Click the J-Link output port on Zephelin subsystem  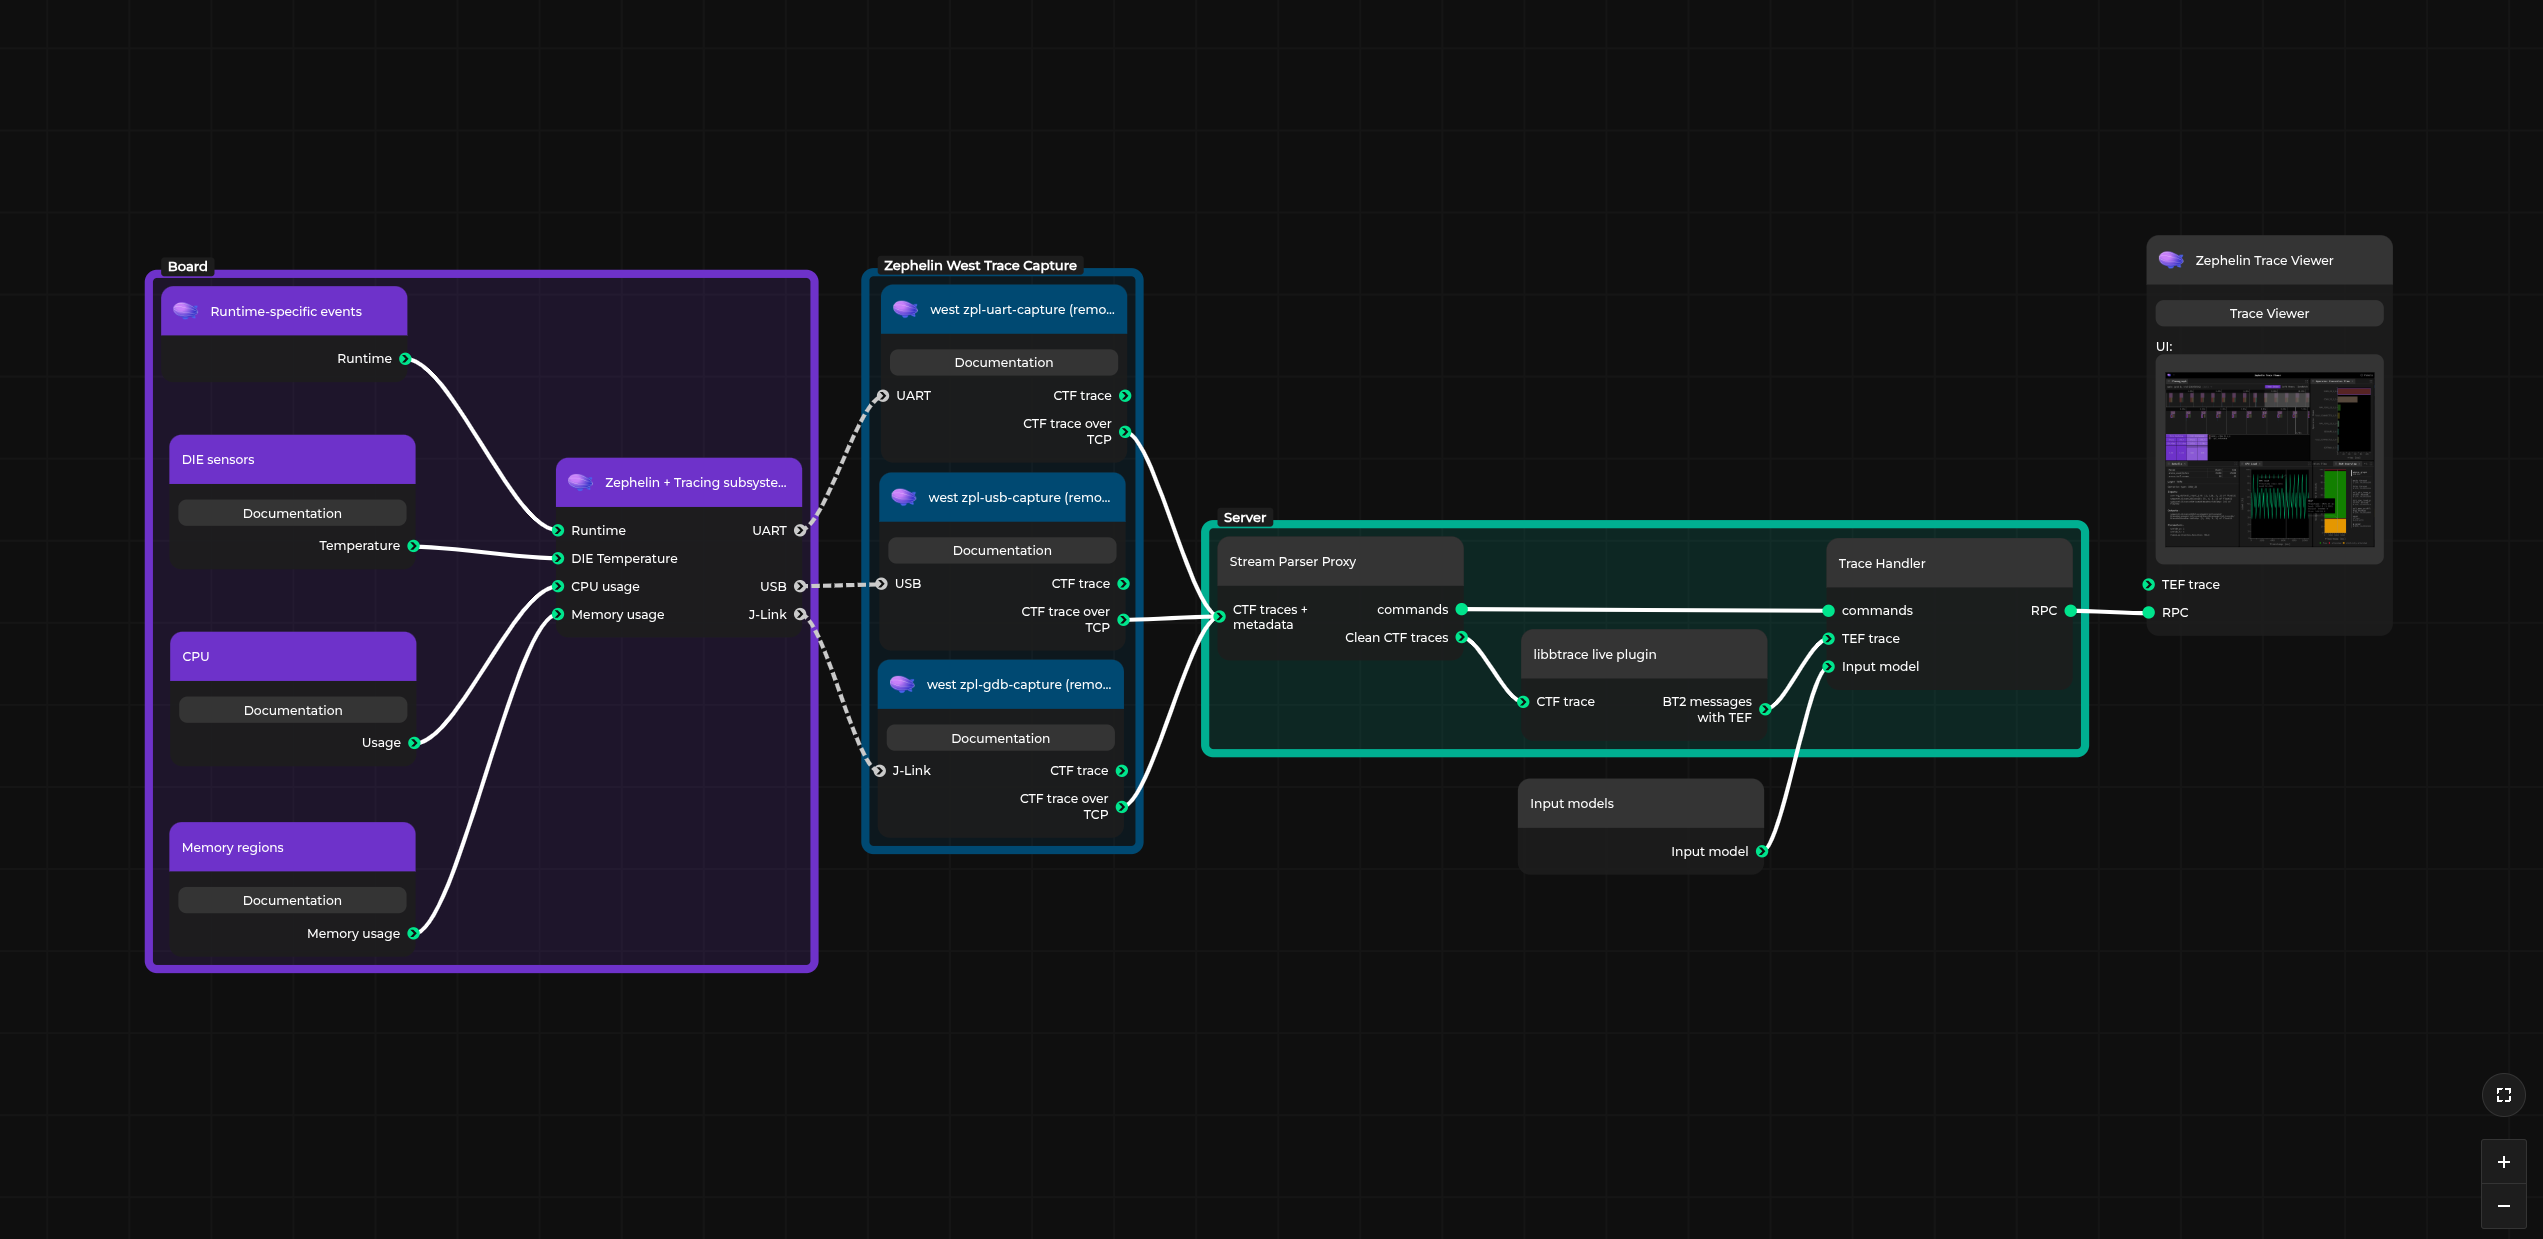[800, 615]
